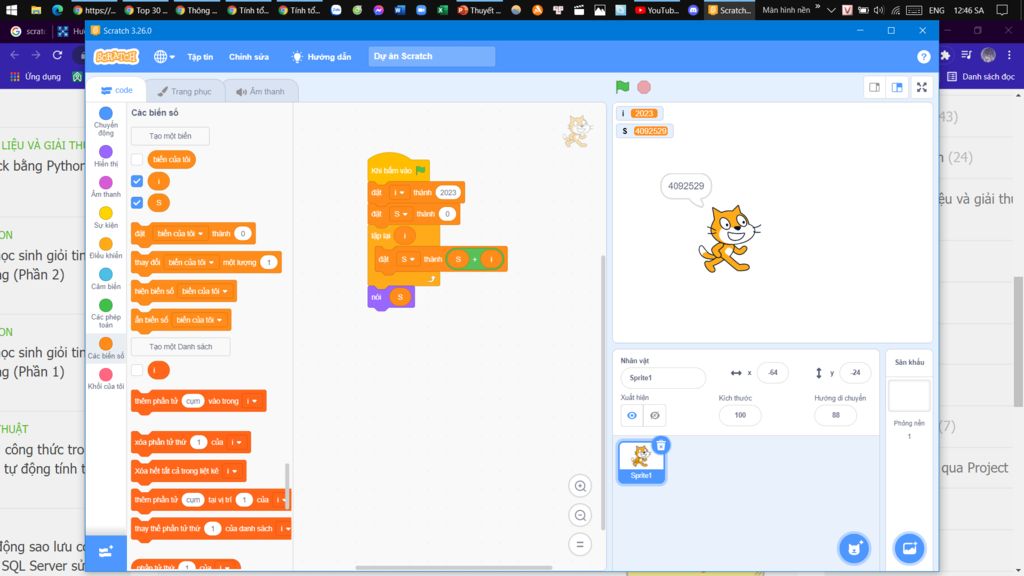Viewport: 1024px width, 576px height.
Task: Click the 'Tạo một Danh sách' button
Action: click(180, 347)
